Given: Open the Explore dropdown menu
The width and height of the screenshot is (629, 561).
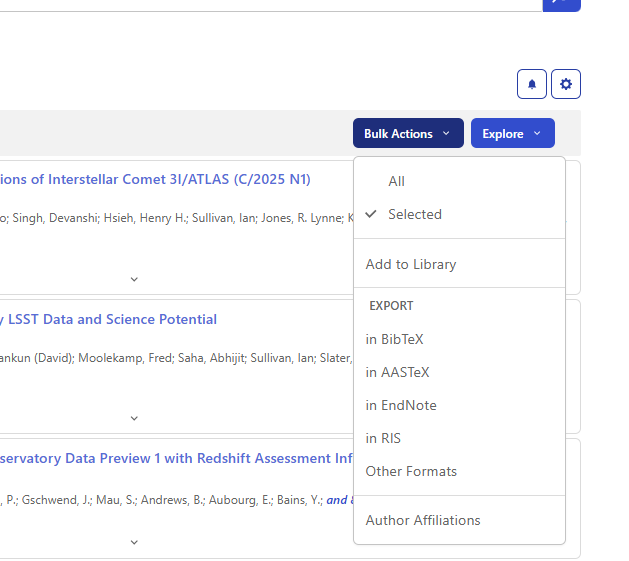Looking at the screenshot, I should coord(512,133).
